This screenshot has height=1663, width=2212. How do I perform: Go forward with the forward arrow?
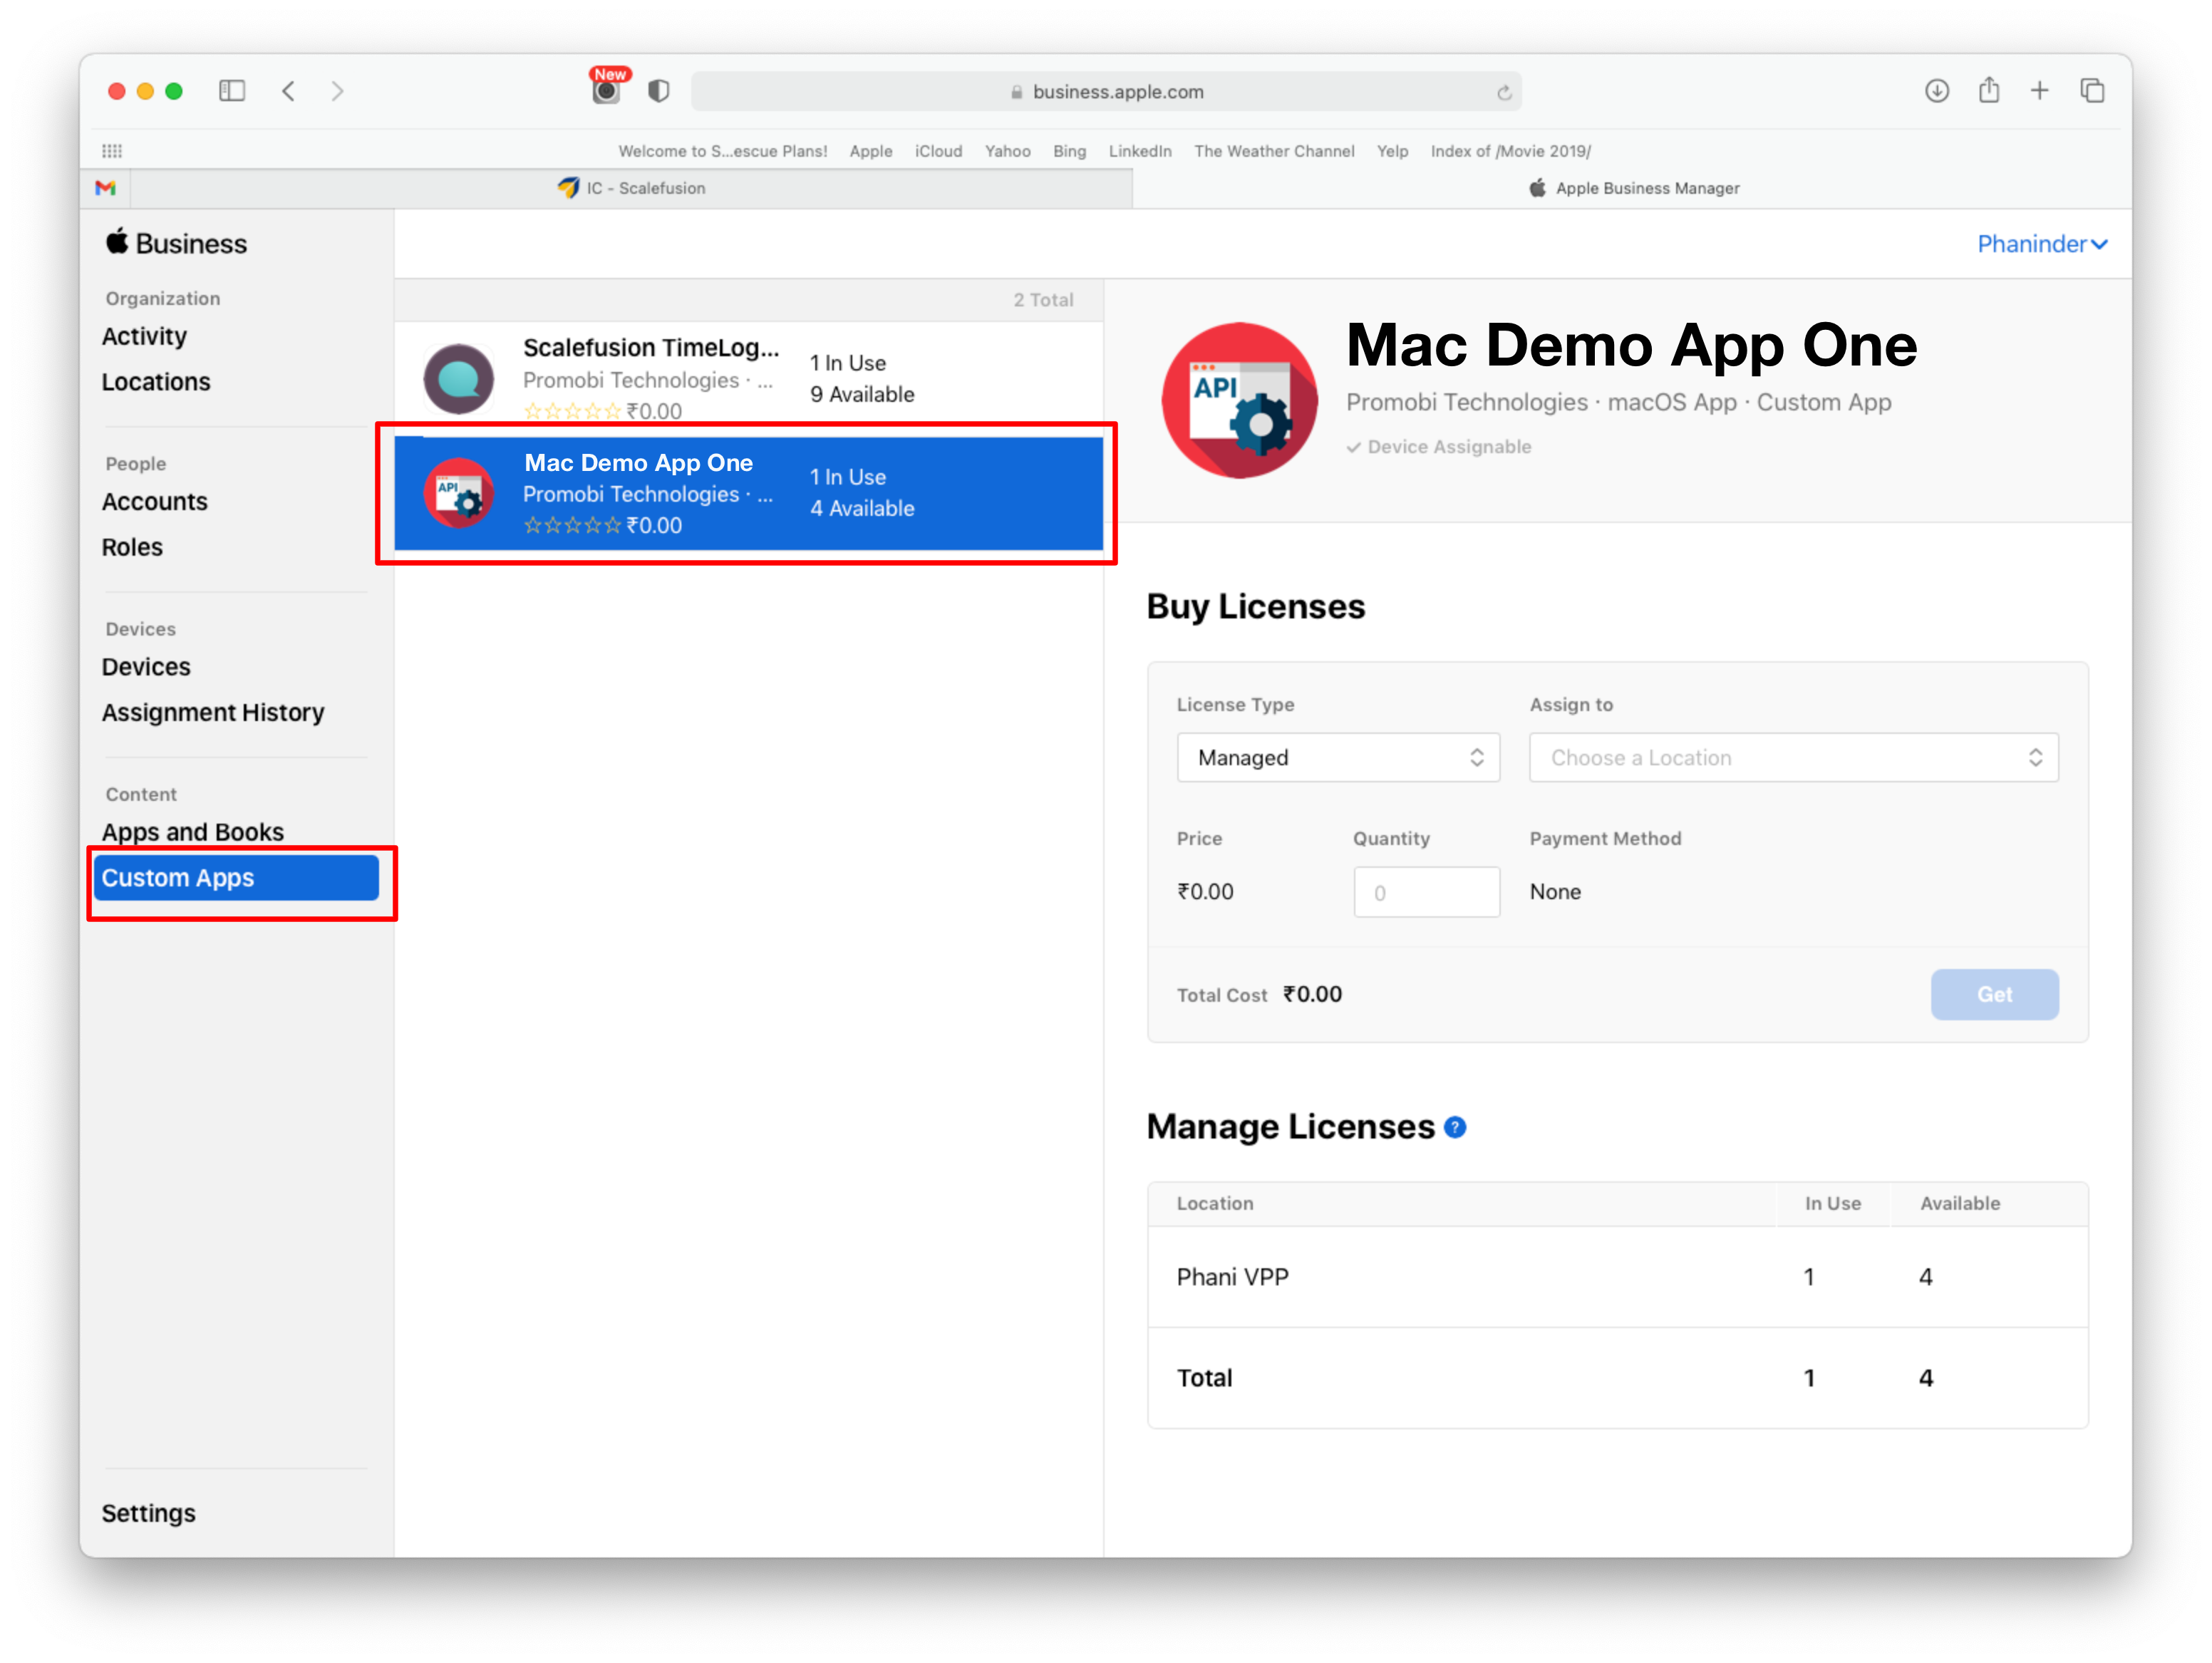click(x=337, y=91)
